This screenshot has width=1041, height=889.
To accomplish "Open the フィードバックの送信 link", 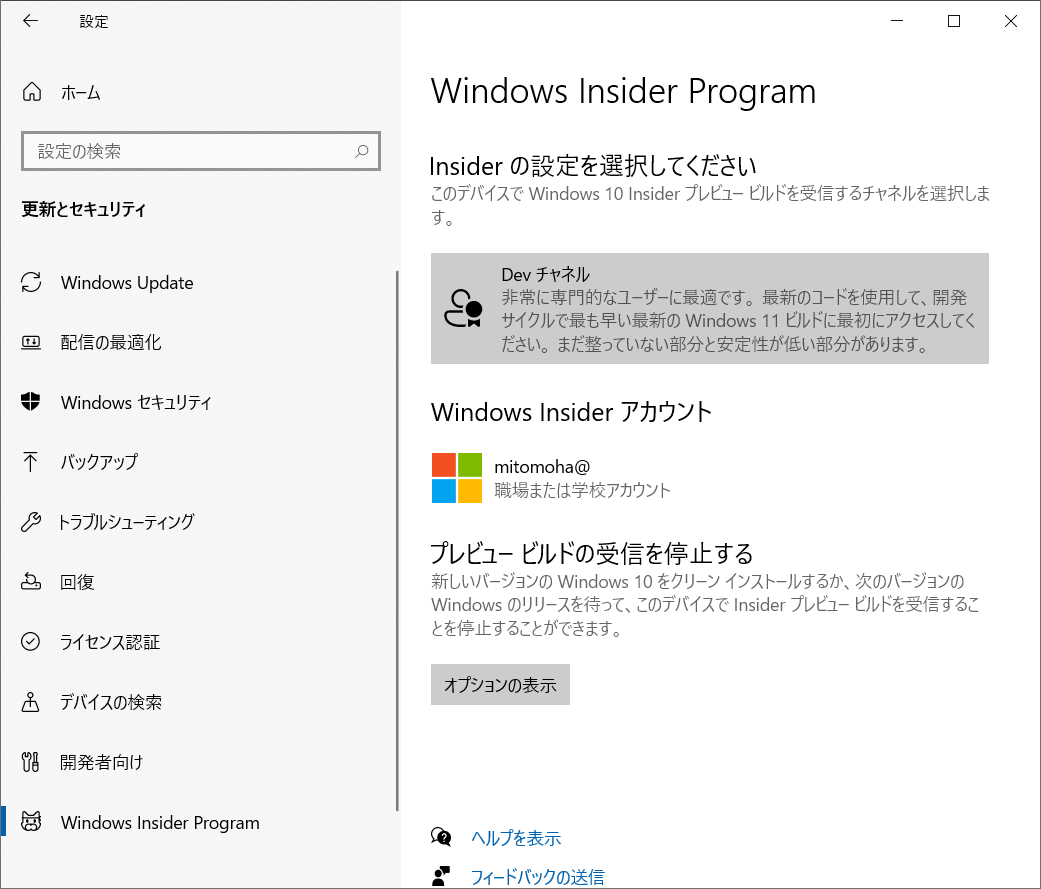I will pyautogui.click(x=537, y=877).
